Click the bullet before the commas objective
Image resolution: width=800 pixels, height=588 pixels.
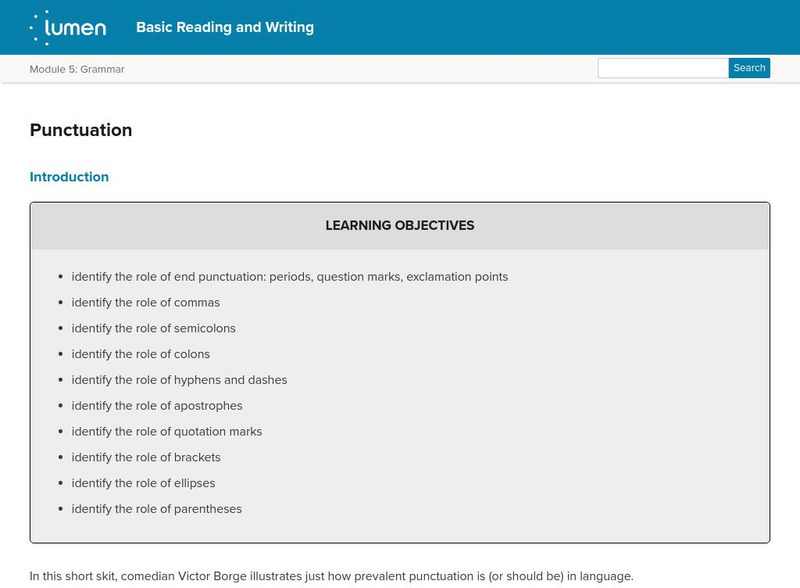[x=61, y=303]
